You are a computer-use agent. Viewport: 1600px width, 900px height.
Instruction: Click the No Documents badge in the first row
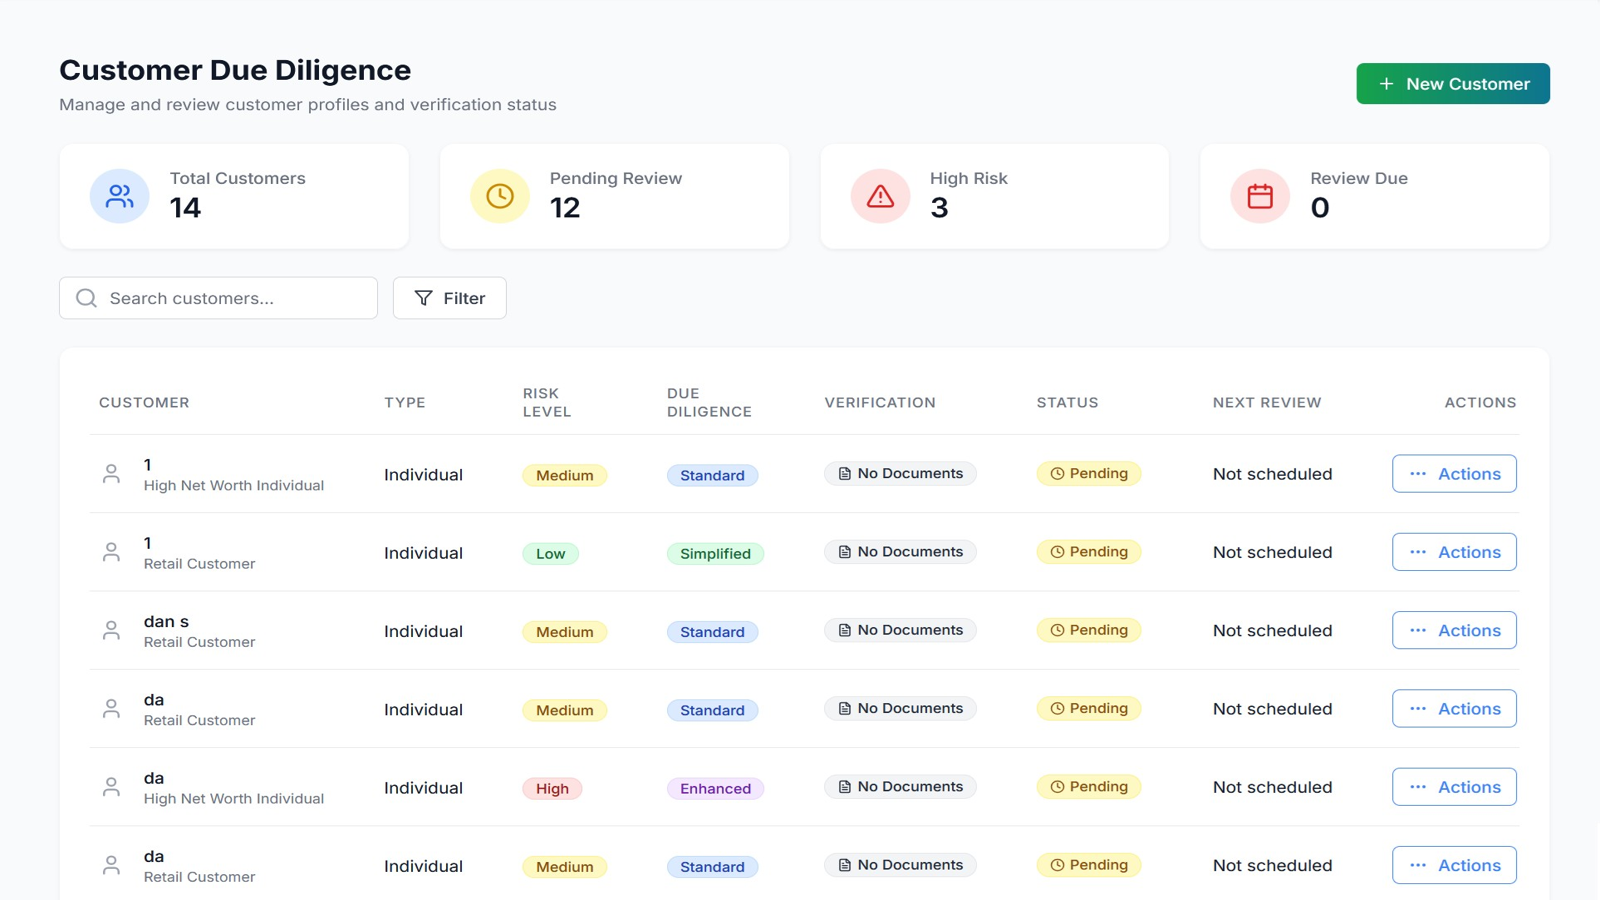tap(899, 473)
